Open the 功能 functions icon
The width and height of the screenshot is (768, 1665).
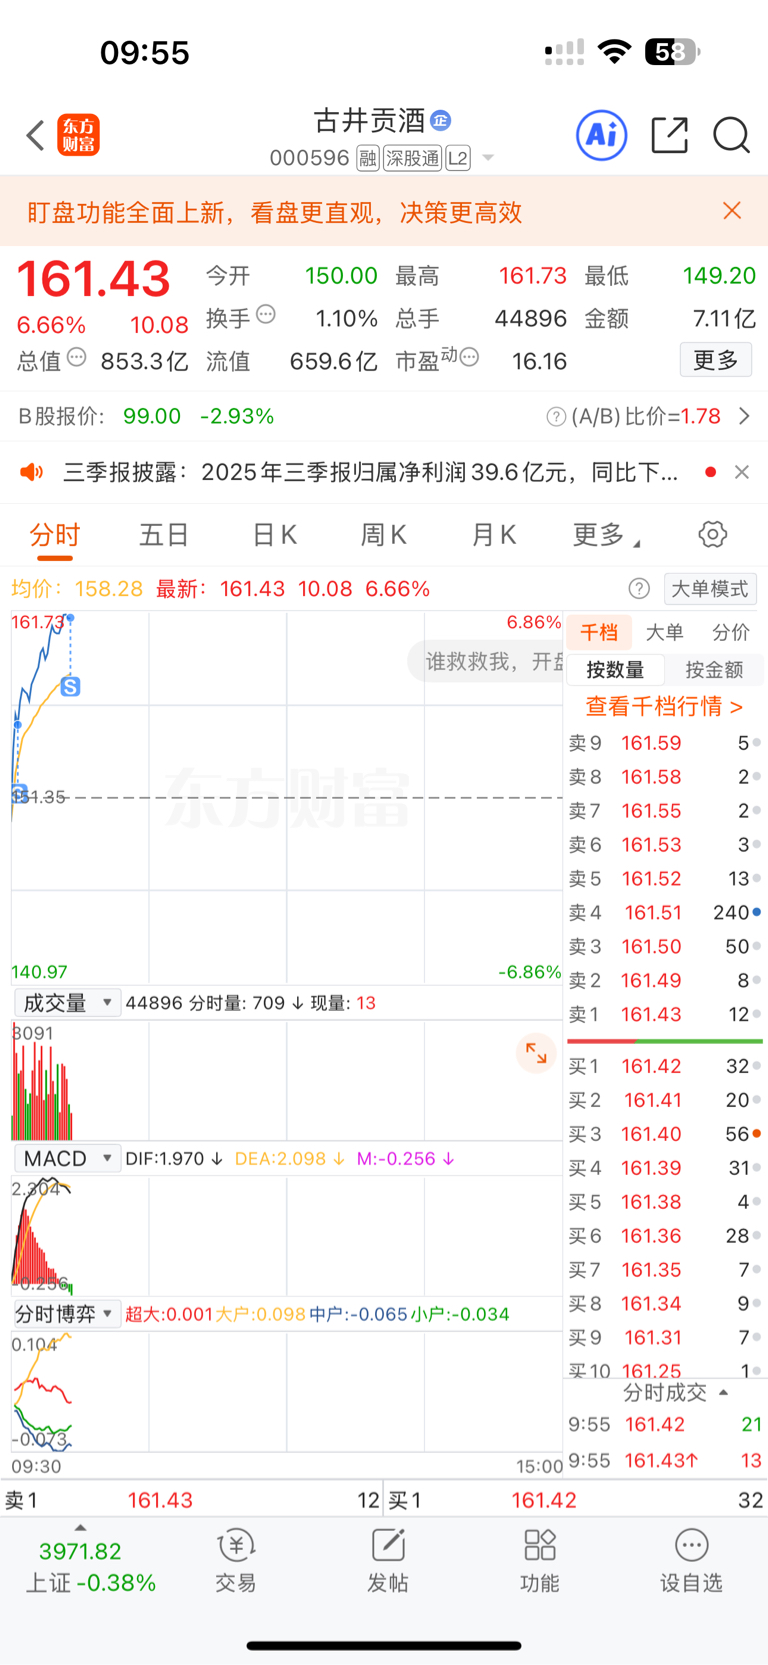click(540, 1561)
